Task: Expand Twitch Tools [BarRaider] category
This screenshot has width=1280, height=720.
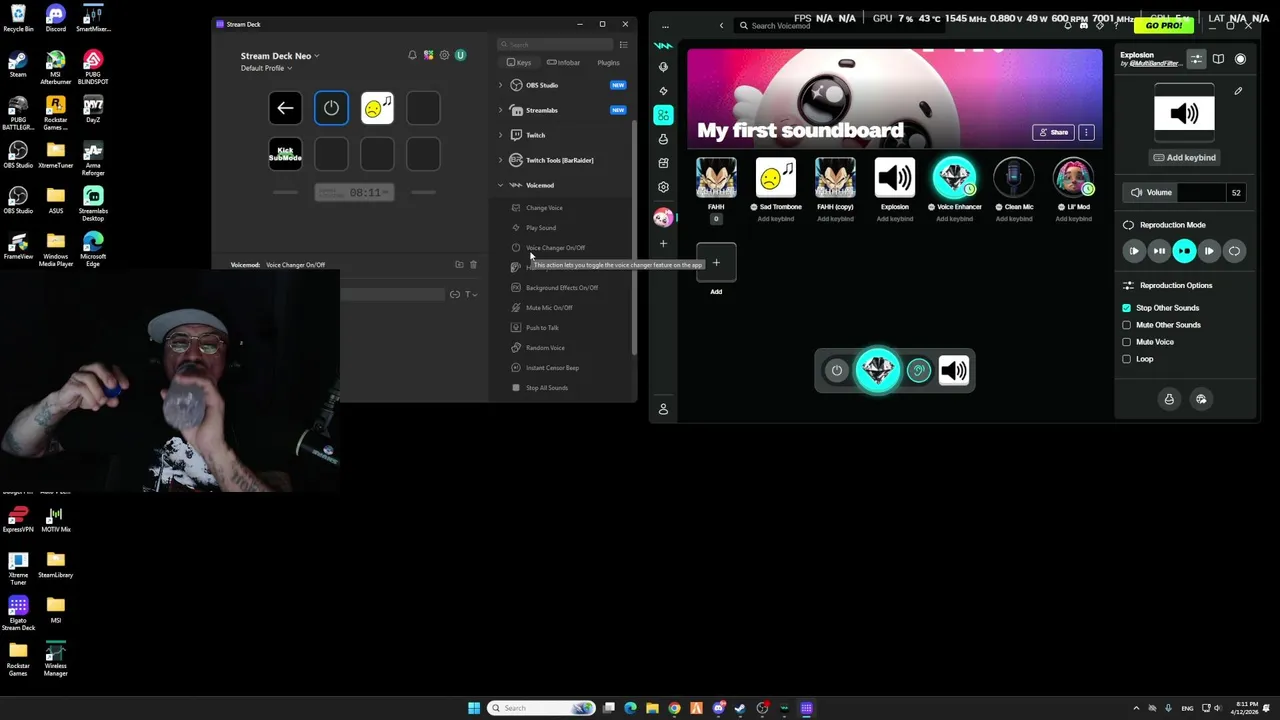Action: 501,160
